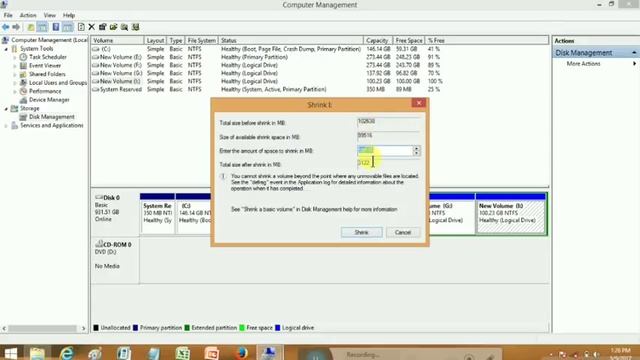640x360 pixels.
Task: Open Internet Explorer from the taskbar
Action: [66, 353]
